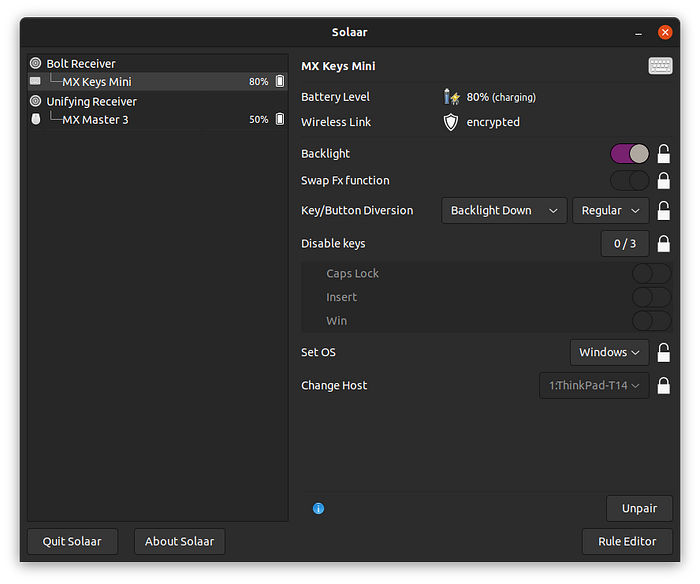Open the Backlight Down key dropdown
This screenshot has height=584, width=700.
tap(504, 210)
